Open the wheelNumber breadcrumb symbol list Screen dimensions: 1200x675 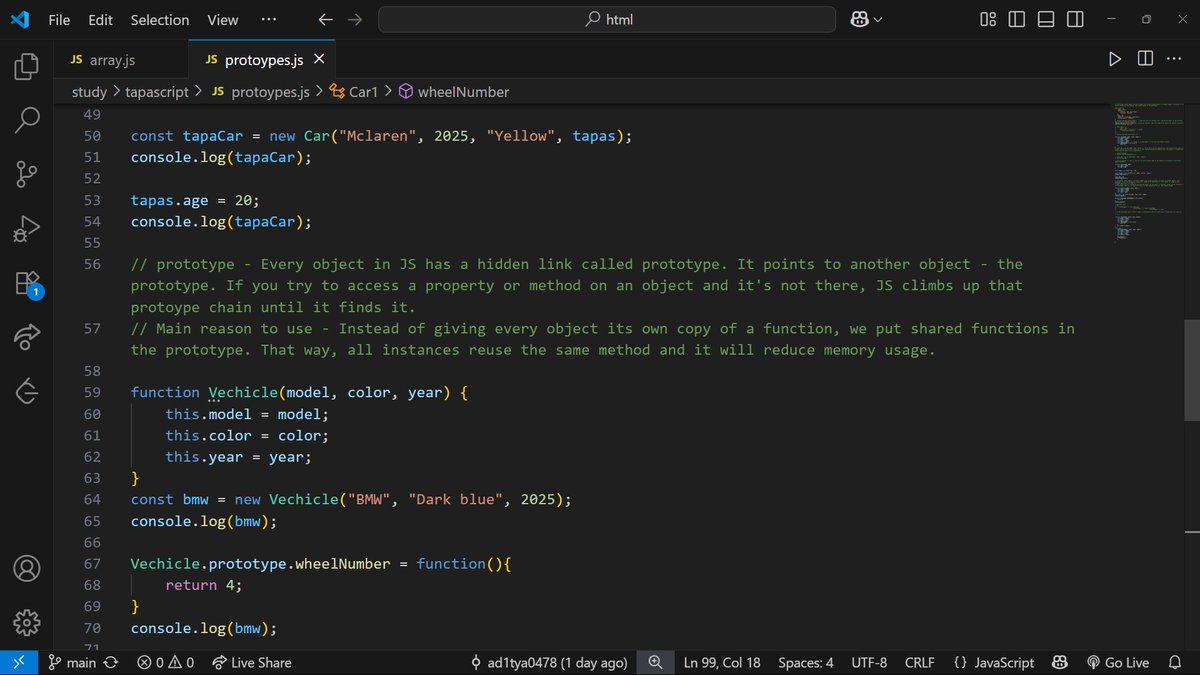453,92
